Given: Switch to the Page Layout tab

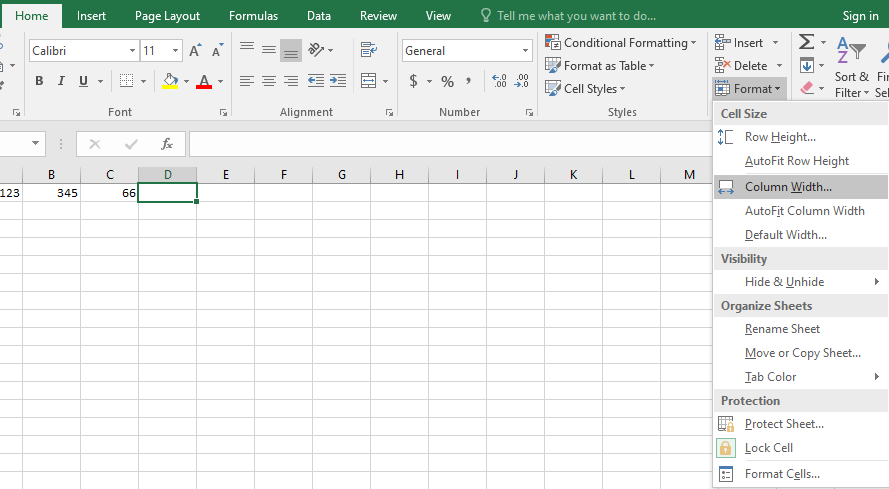Looking at the screenshot, I should 167,16.
